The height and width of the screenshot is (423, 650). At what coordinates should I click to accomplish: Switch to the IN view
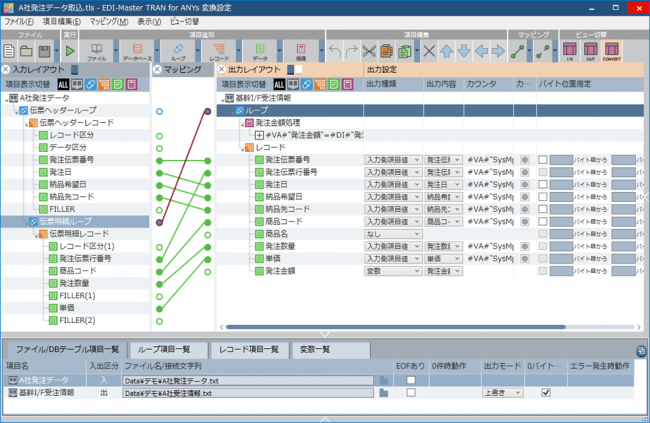(570, 52)
